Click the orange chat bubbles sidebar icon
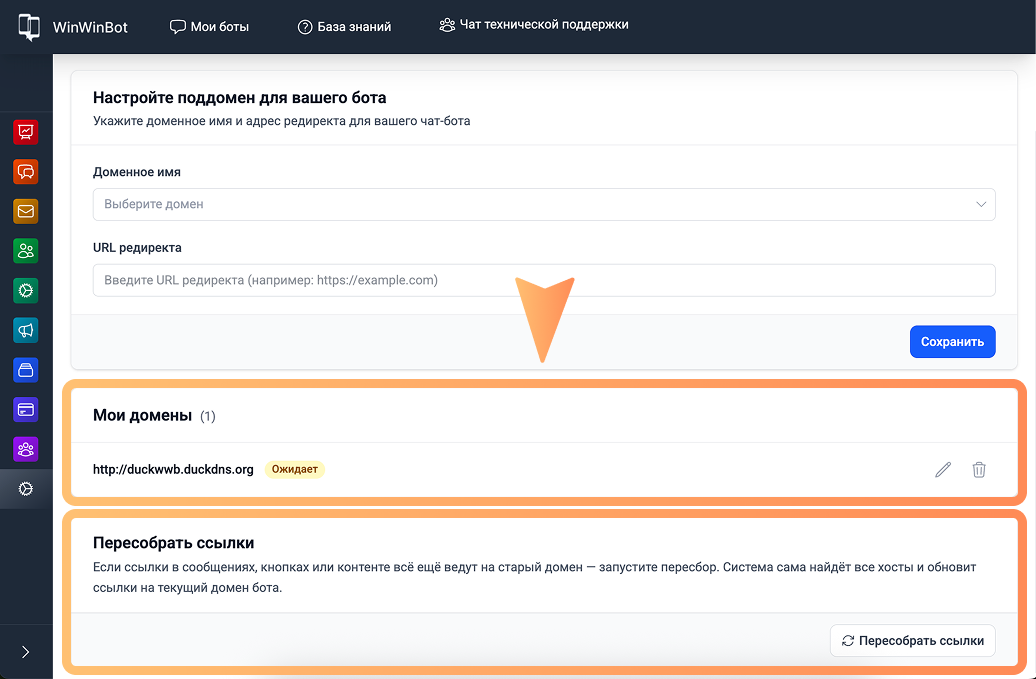The width and height of the screenshot is (1036, 679). tap(26, 171)
